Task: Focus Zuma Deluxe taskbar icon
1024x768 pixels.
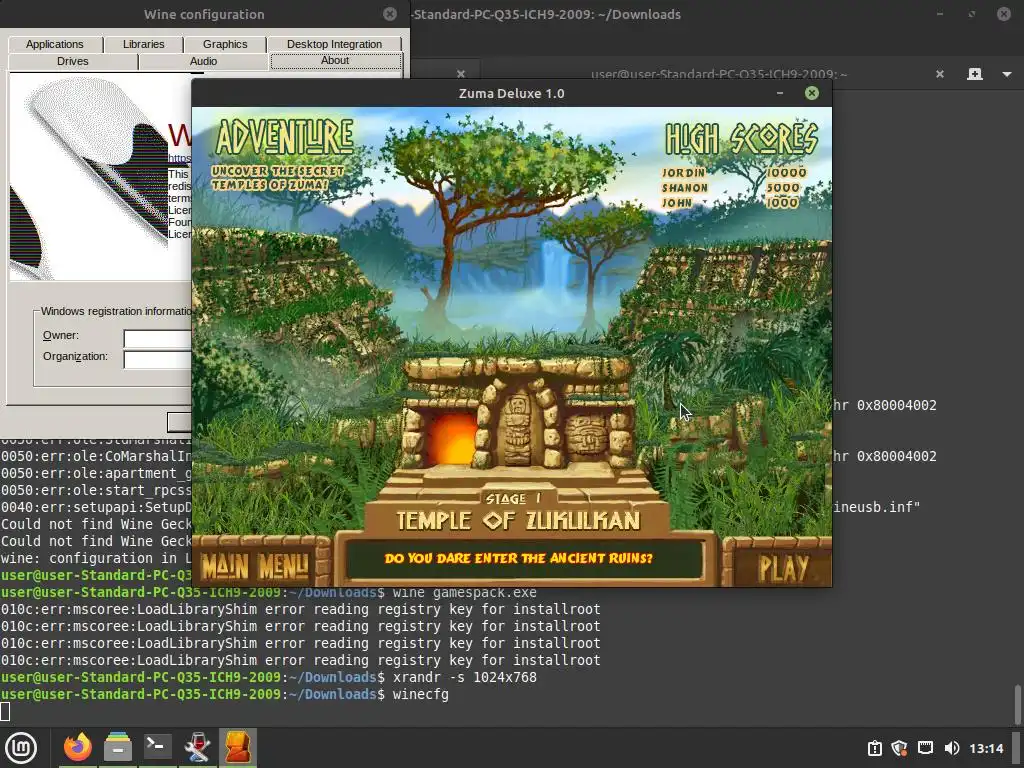Action: pos(238,748)
